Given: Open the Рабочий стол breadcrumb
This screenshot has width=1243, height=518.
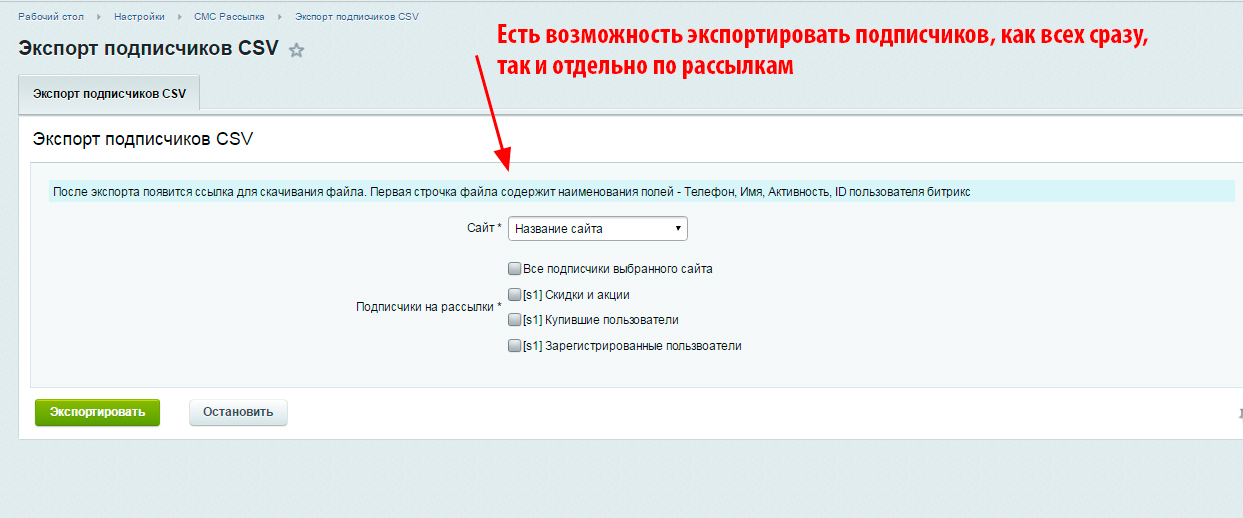Looking at the screenshot, I should [x=50, y=17].
